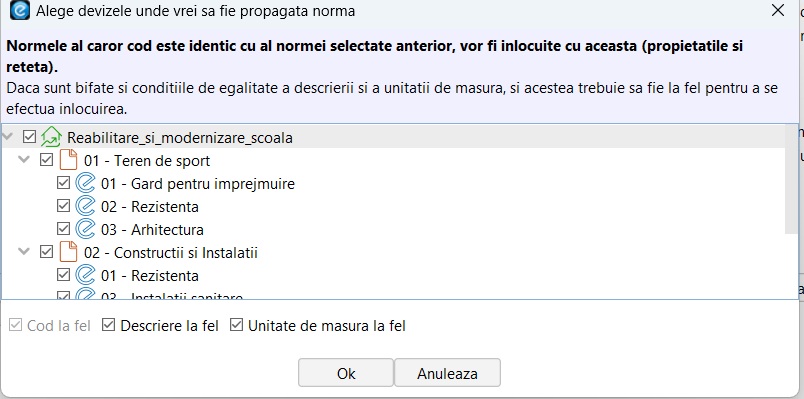Collapse the 02 - Constructii si Instalatii branch

point(24,251)
